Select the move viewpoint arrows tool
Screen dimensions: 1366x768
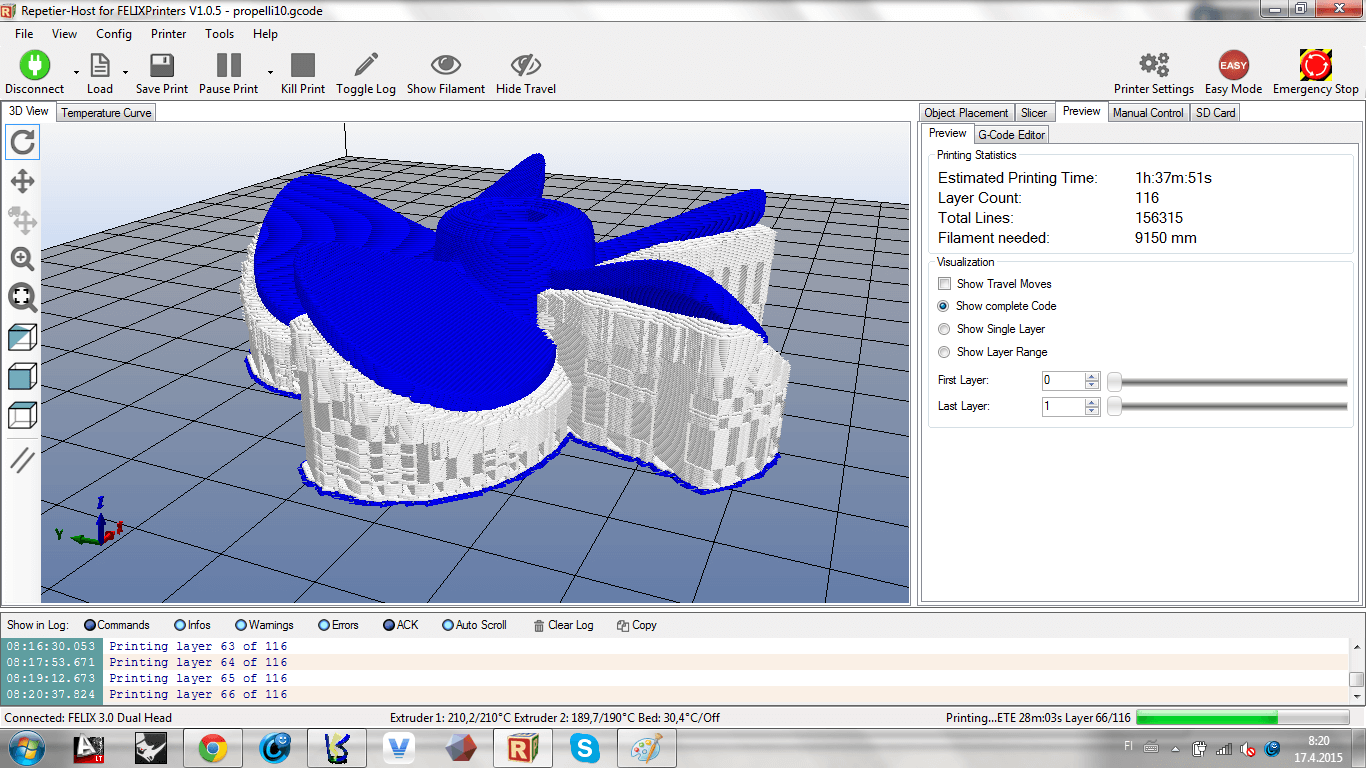[x=22, y=181]
